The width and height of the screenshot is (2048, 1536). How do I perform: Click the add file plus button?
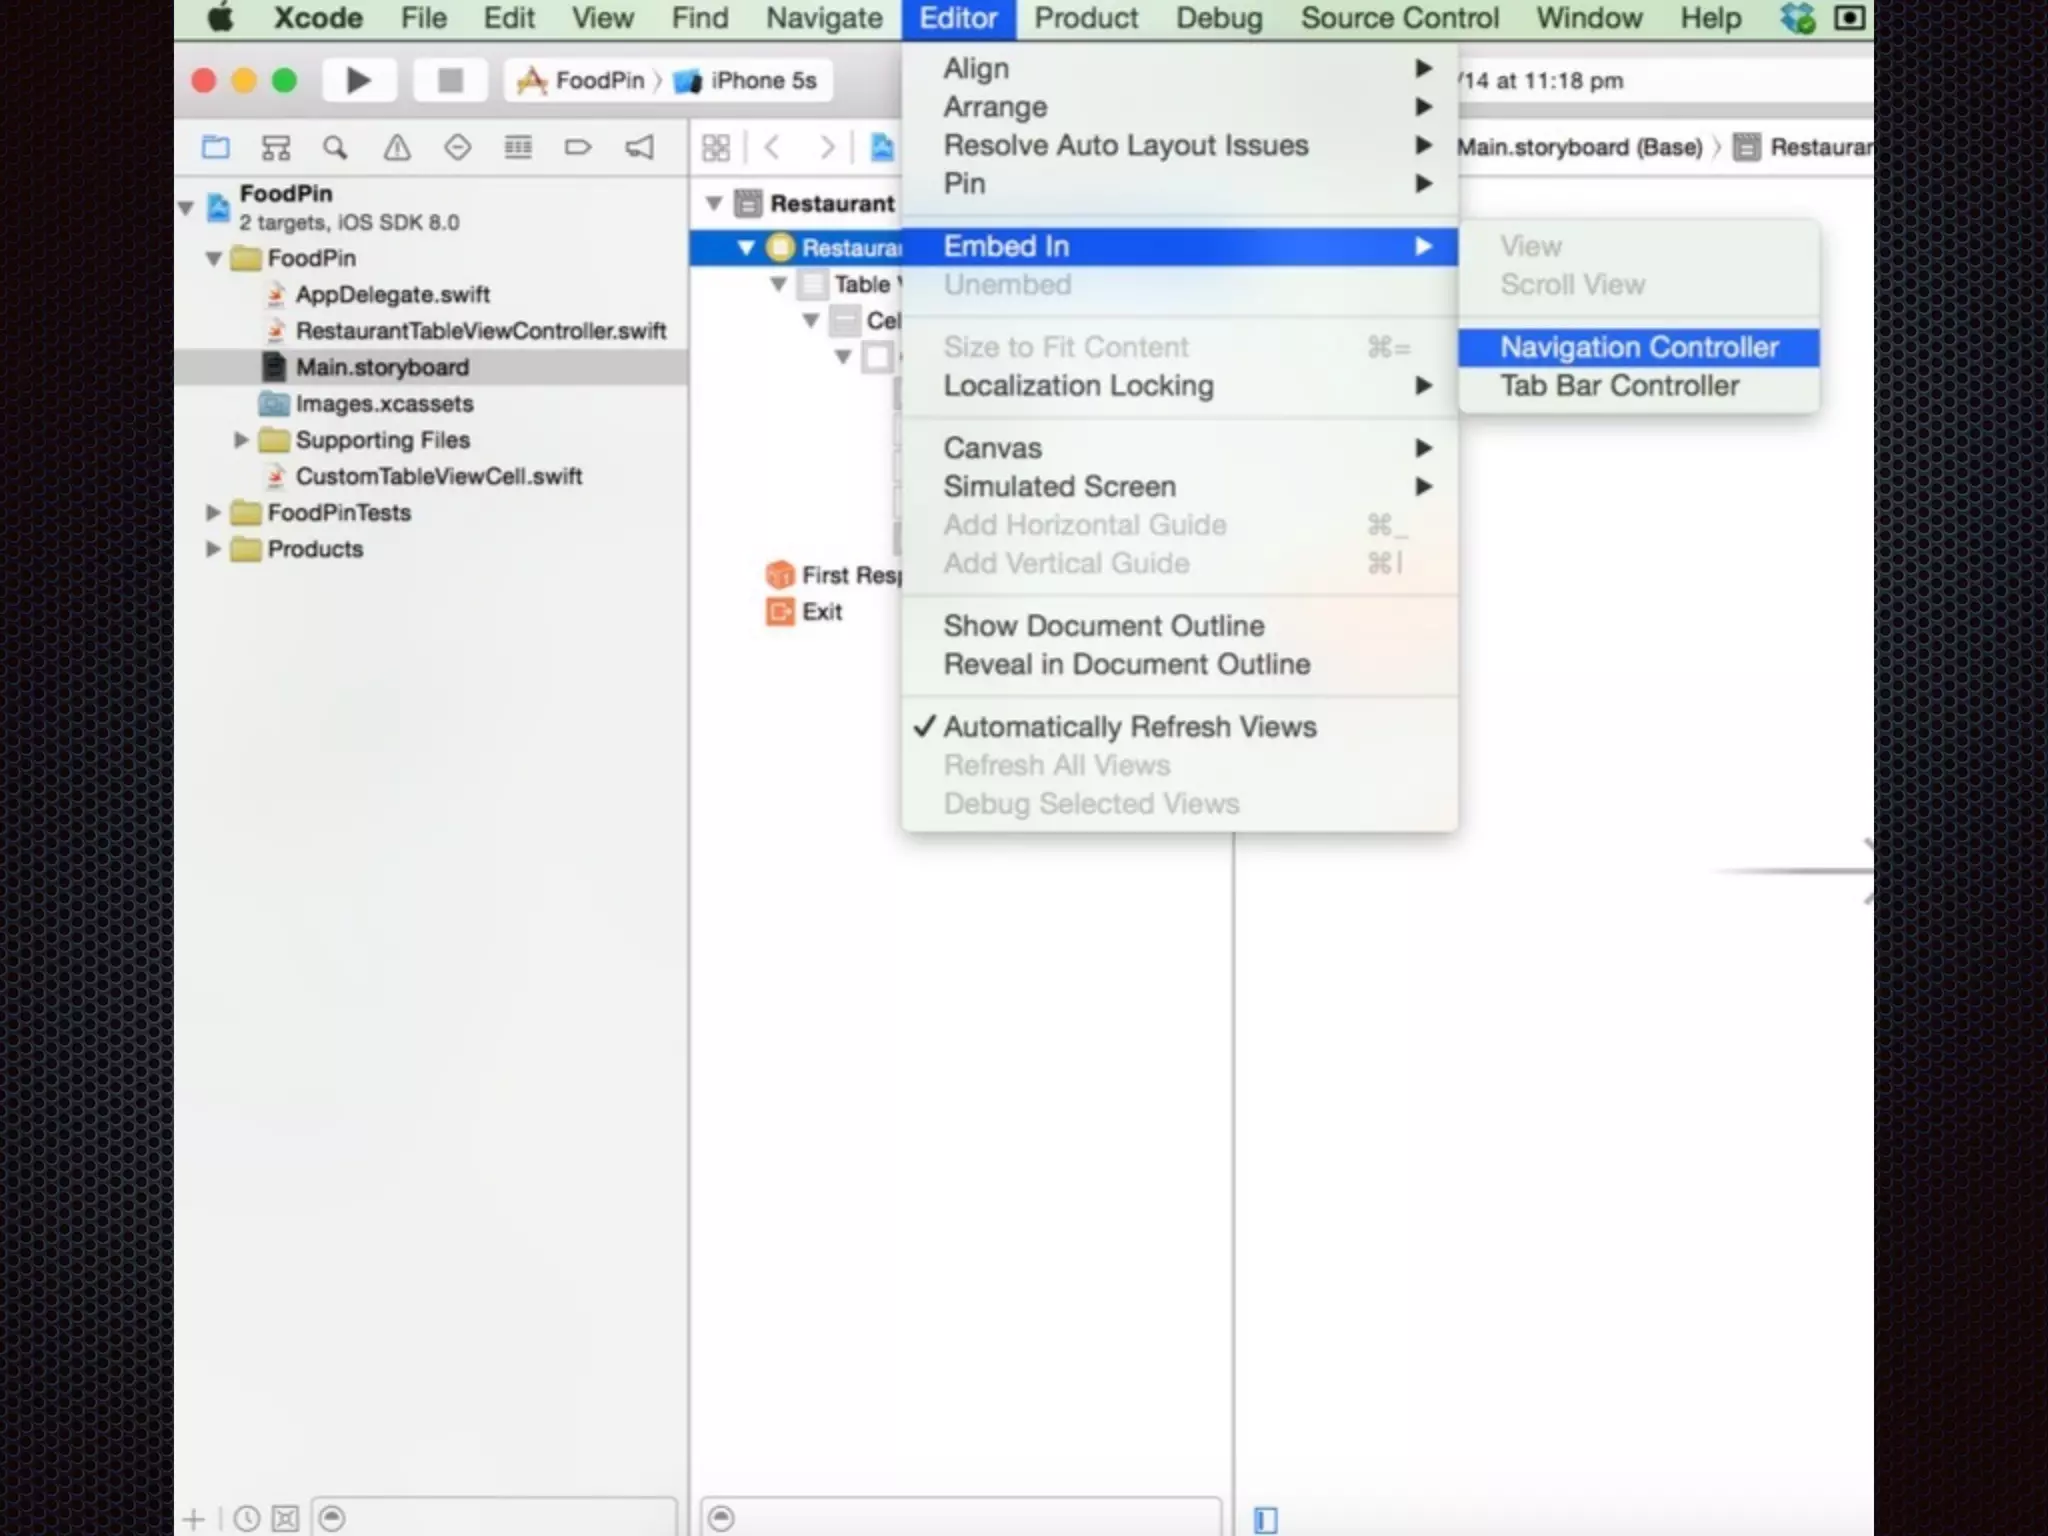(194, 1519)
